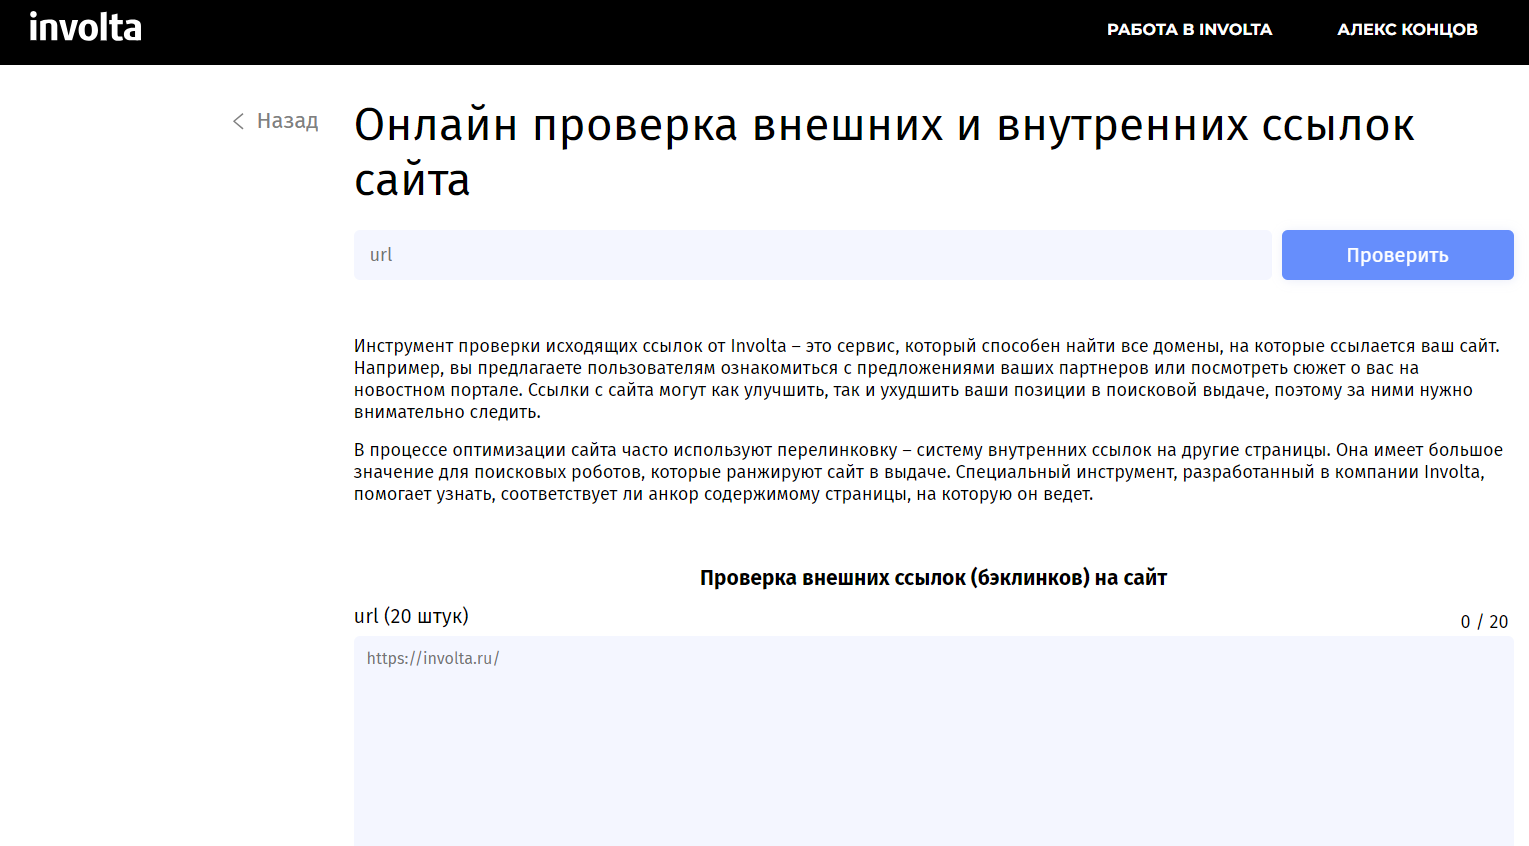Click the Проверка внешних ссылок (бэклинков) heading
This screenshot has width=1529, height=846.
tap(933, 578)
